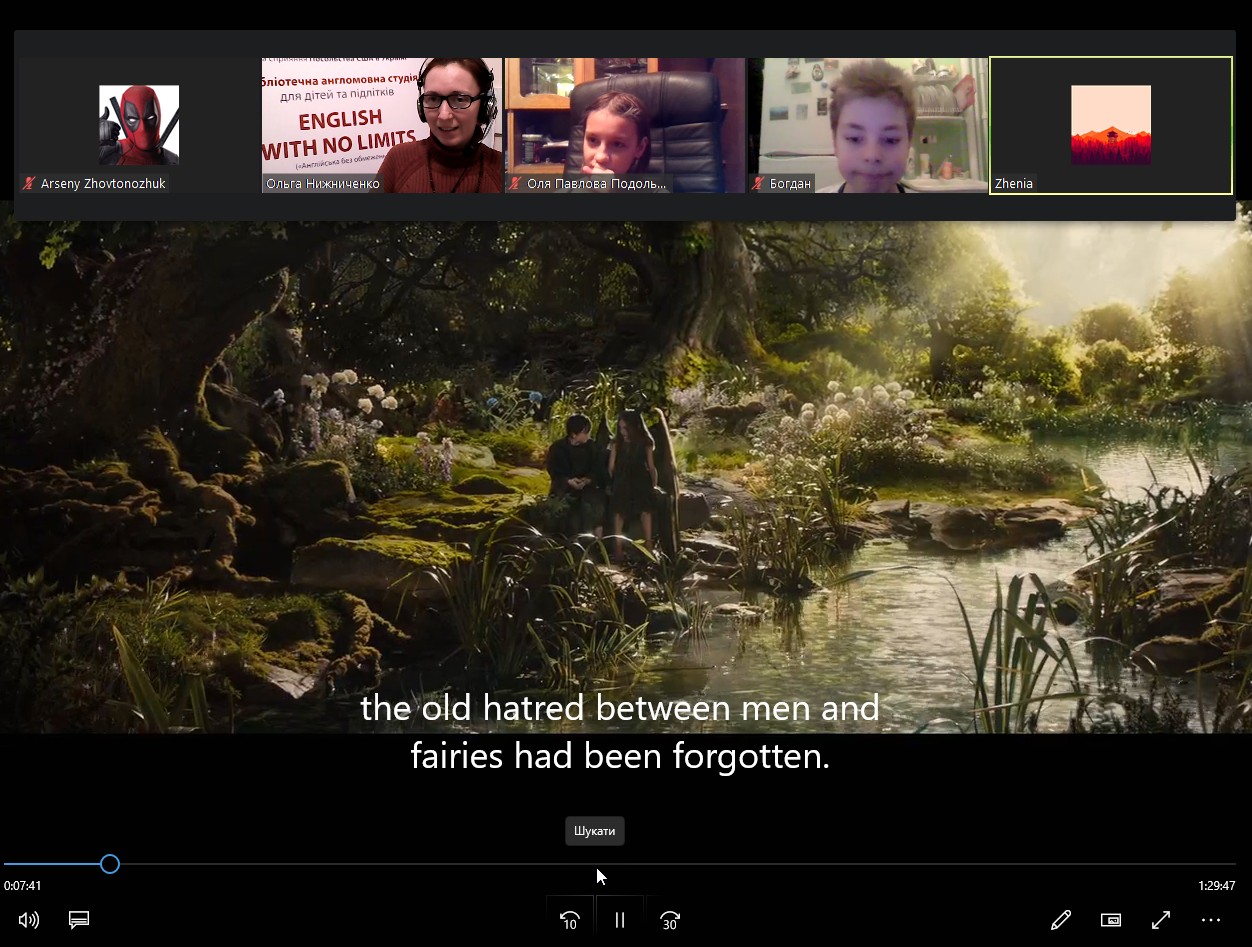Switch to mini player view

tap(1111, 920)
